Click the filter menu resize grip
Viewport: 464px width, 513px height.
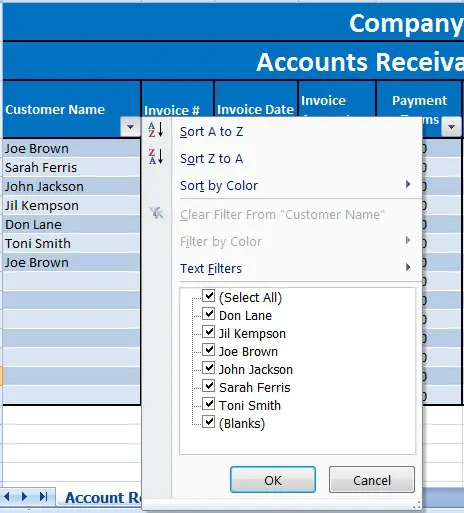418,505
